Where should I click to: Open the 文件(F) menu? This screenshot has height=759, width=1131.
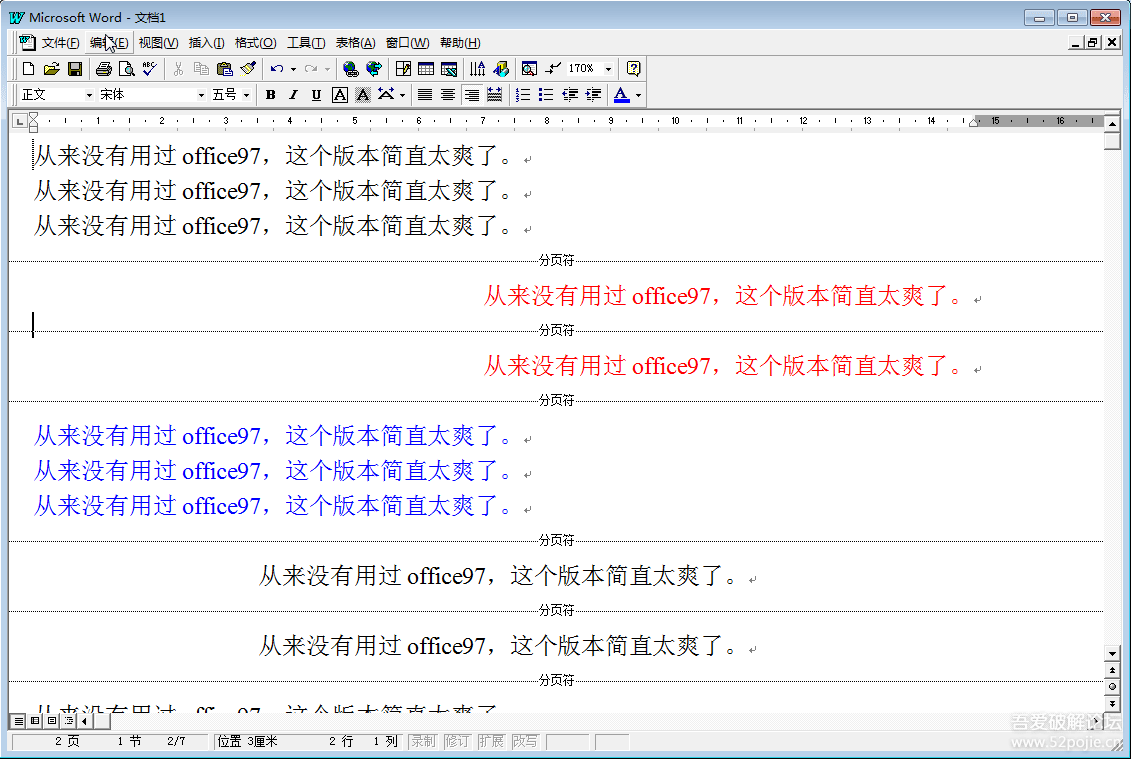(61, 43)
